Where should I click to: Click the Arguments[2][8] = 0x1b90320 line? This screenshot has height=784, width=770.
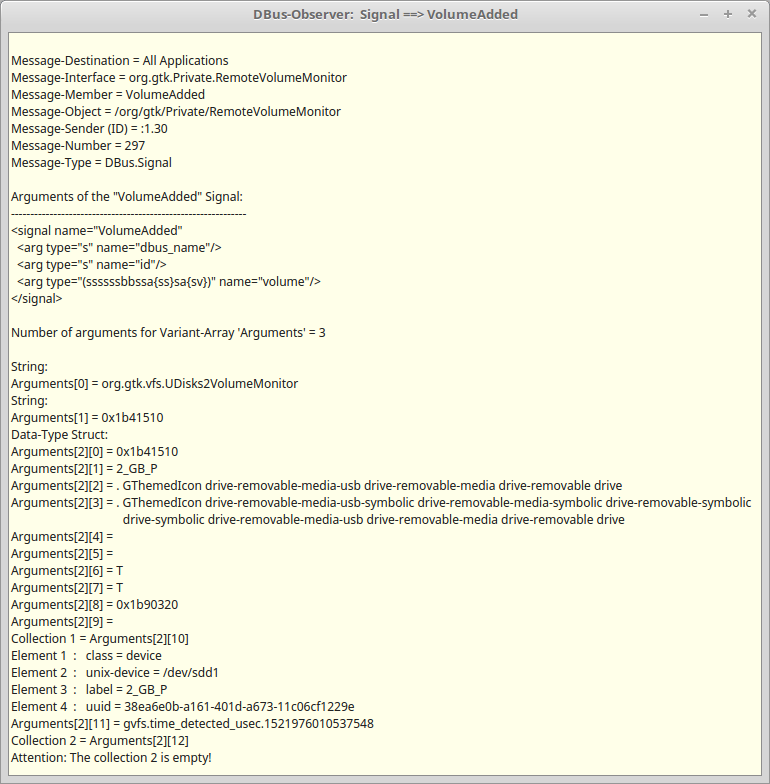(94, 605)
